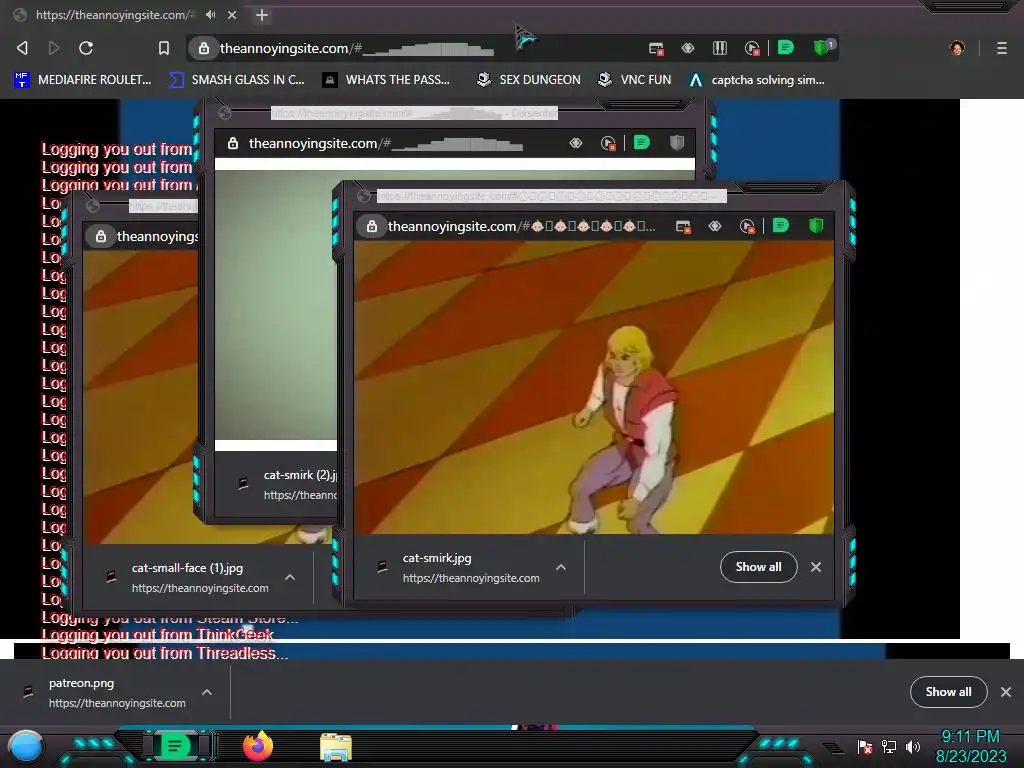The width and height of the screenshot is (1024, 768).
Task: Click the forward arrow in main browser toolbar
Action: pos(54,48)
